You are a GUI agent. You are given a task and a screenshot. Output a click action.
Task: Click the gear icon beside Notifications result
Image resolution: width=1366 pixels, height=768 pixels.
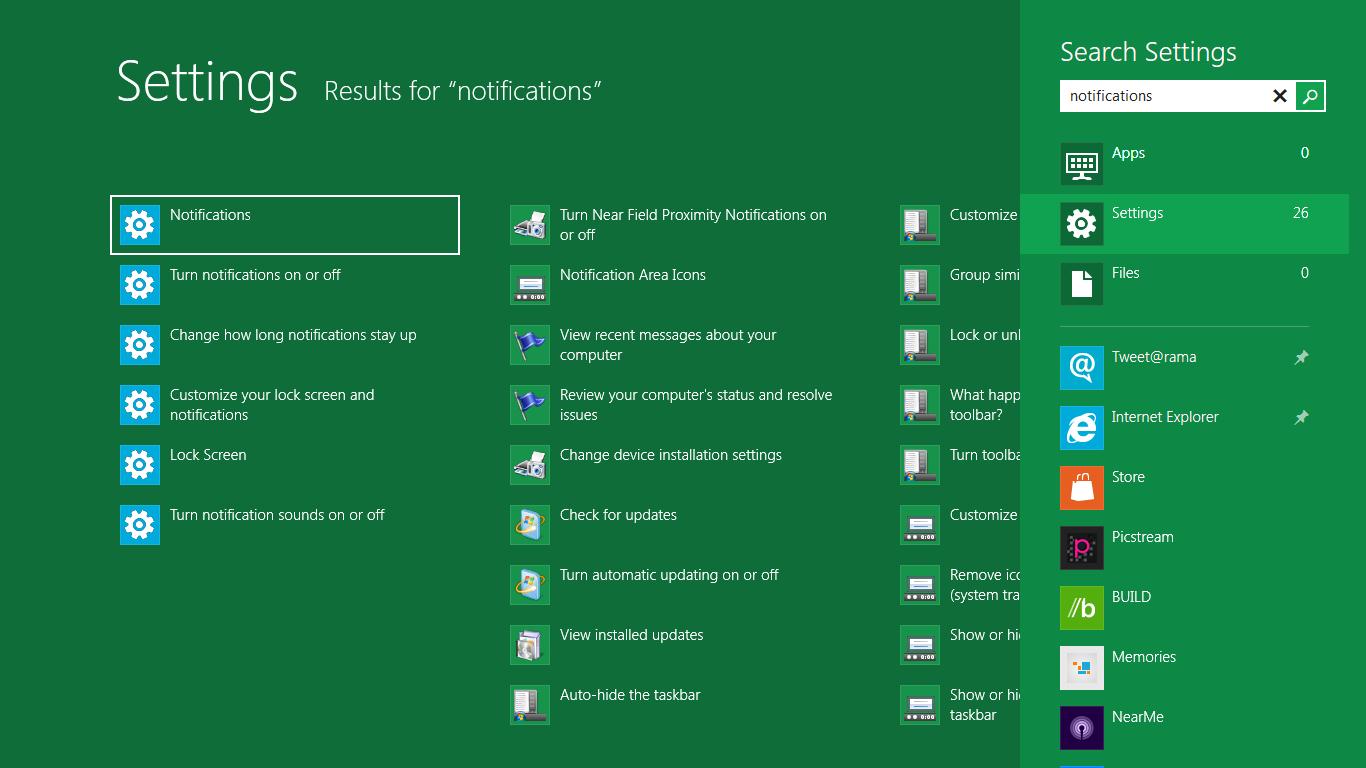pyautogui.click(x=140, y=225)
